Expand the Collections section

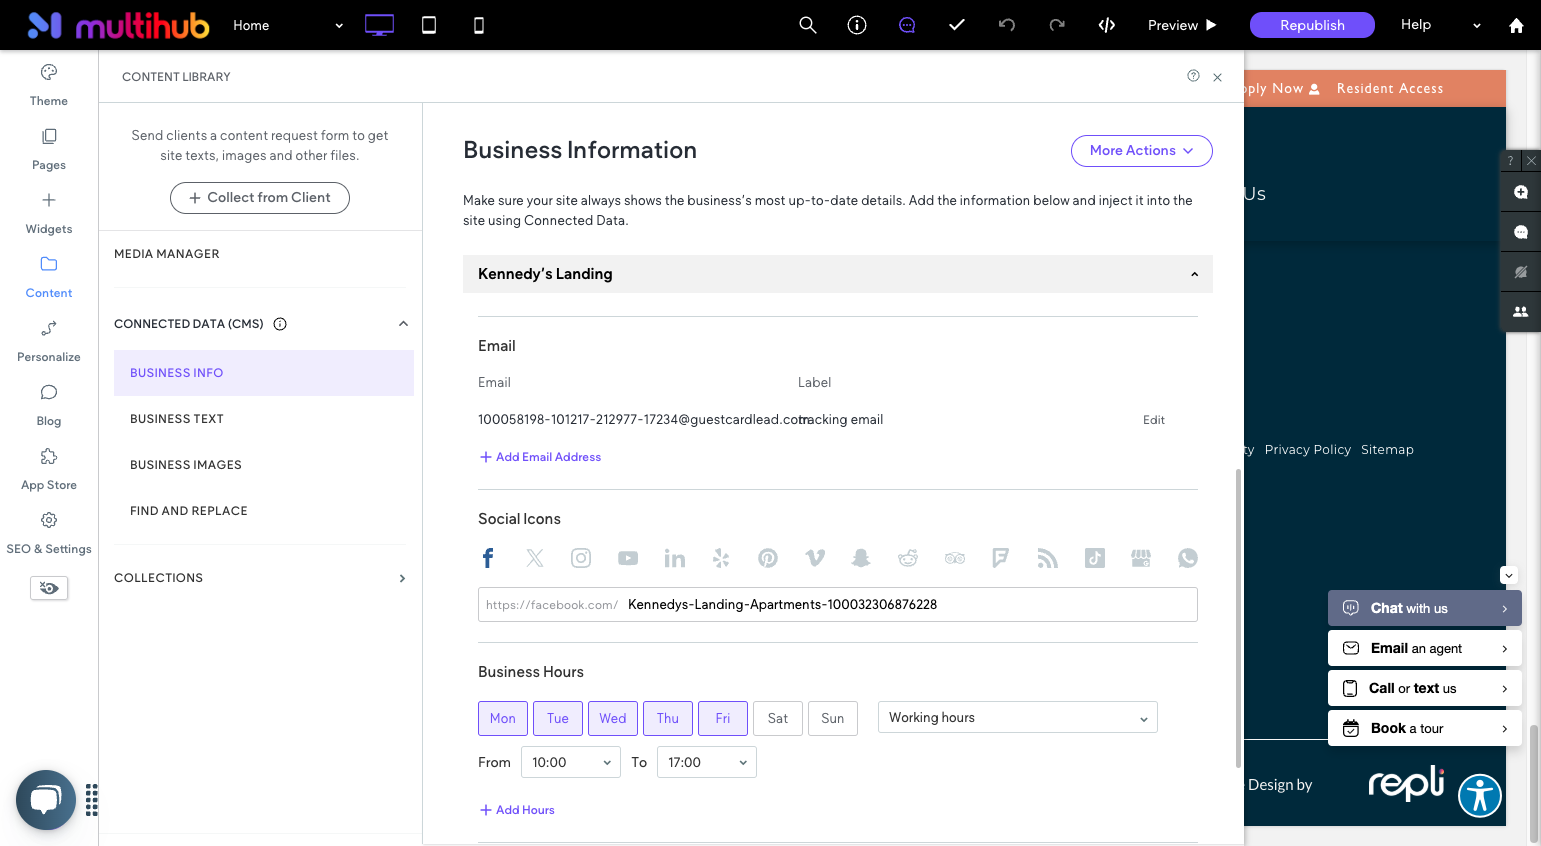pos(402,578)
